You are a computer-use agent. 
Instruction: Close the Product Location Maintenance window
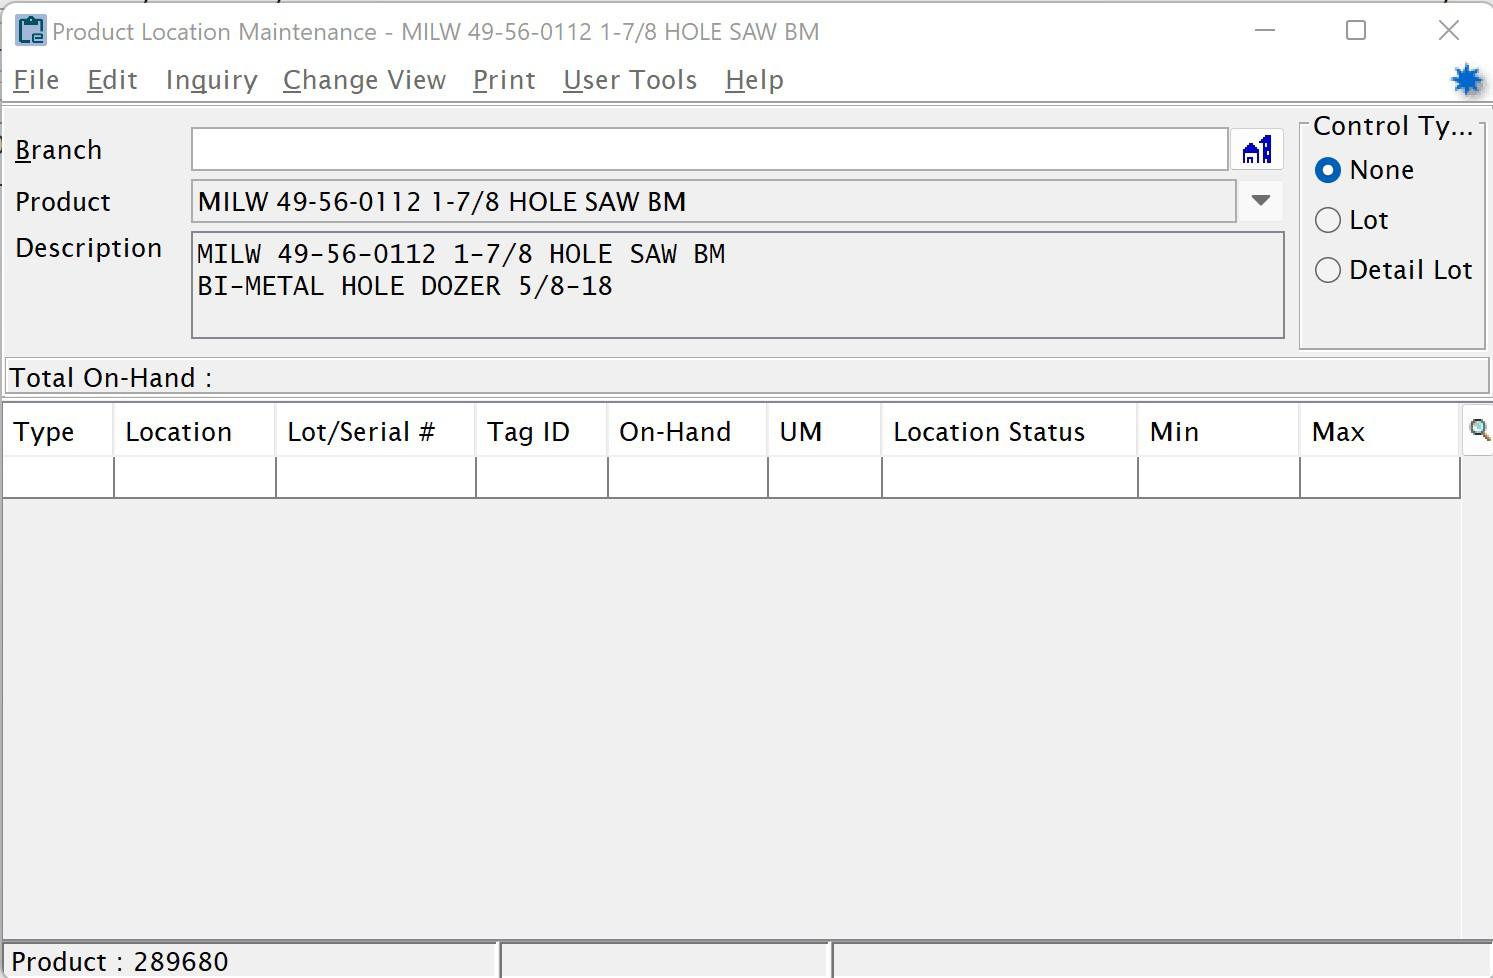point(1448,31)
